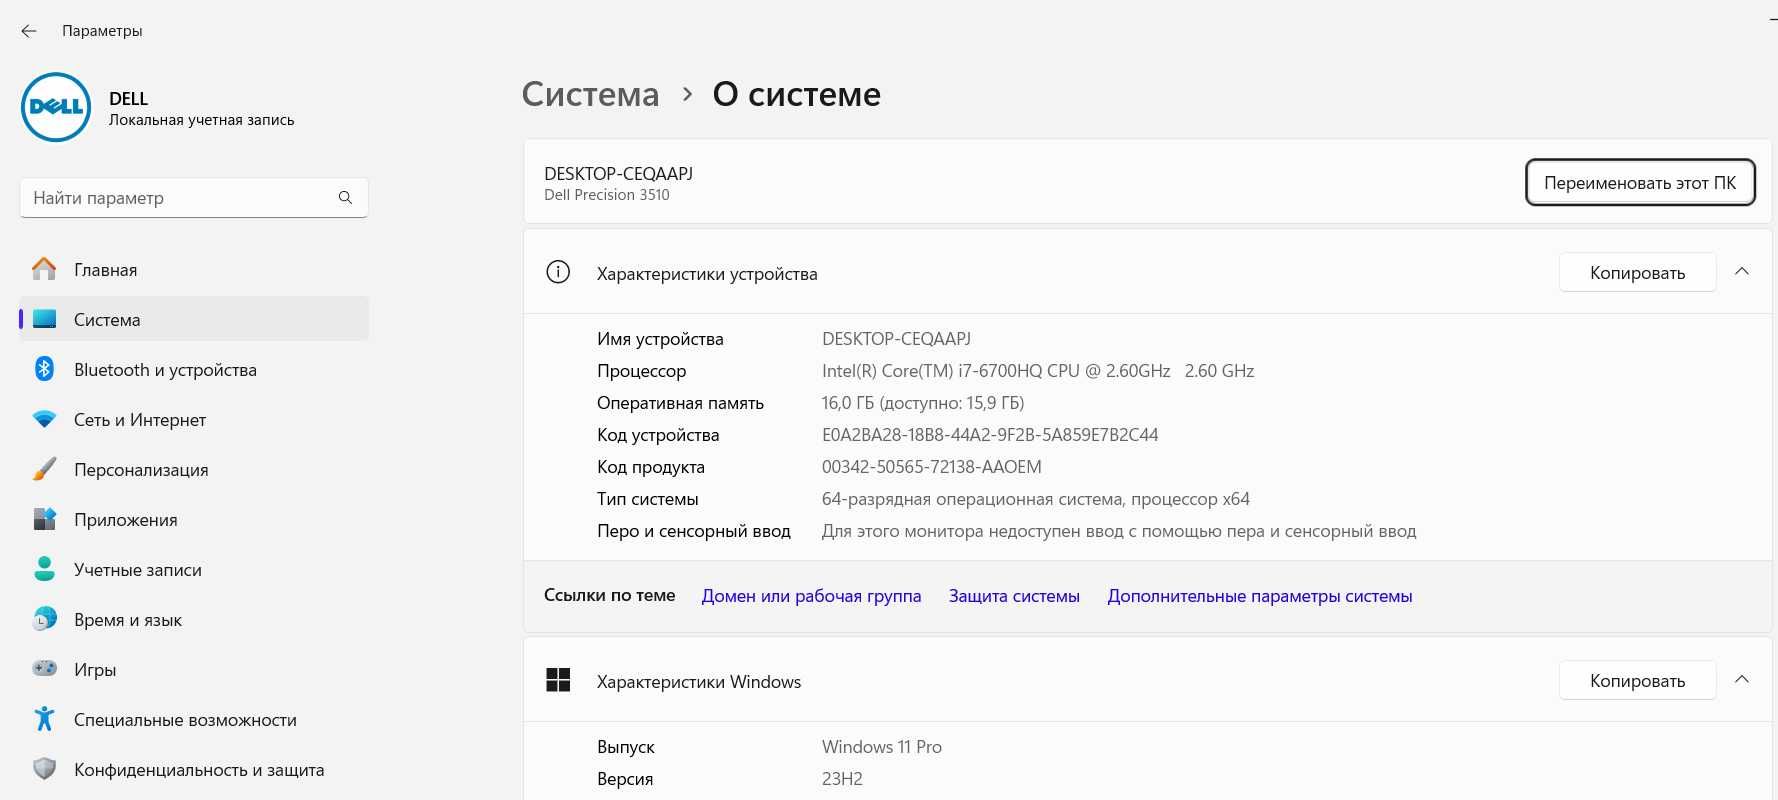The image size is (1778, 800).
Task: Click device ID E0A2BA28-18B8-44A2-9F2B-5A859E7B2C44
Action: click(x=990, y=435)
